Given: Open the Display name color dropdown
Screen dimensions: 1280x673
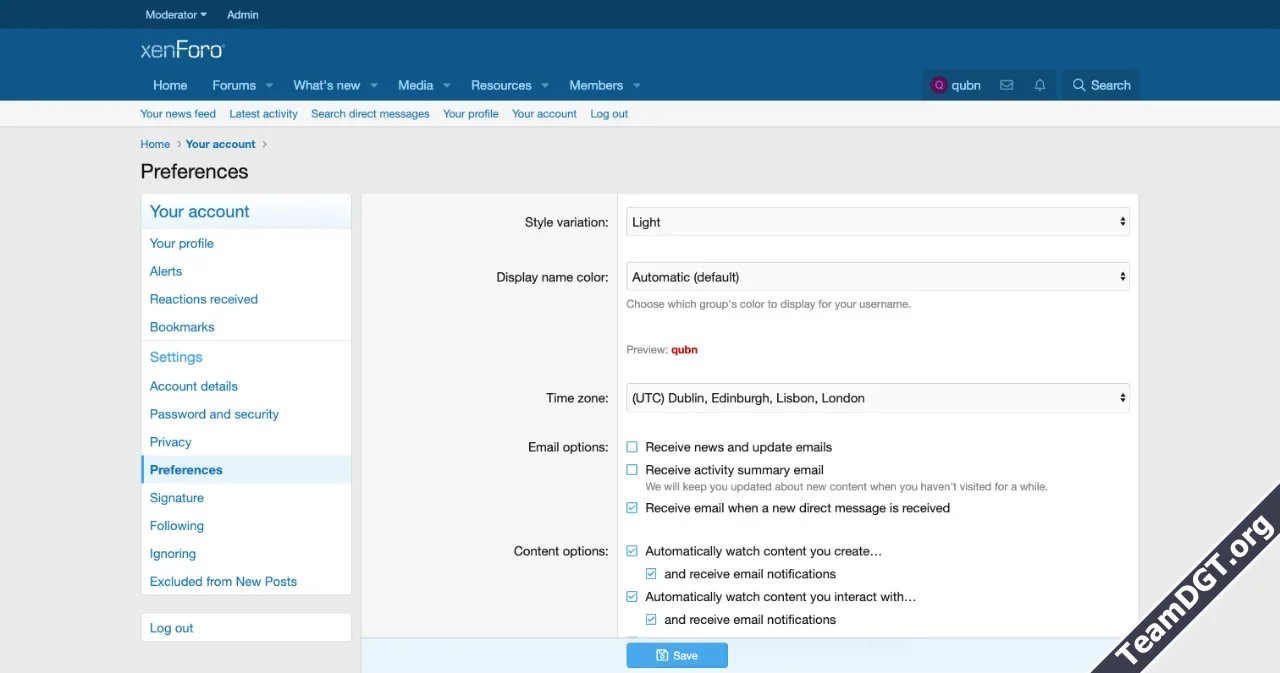Looking at the screenshot, I should 877,277.
